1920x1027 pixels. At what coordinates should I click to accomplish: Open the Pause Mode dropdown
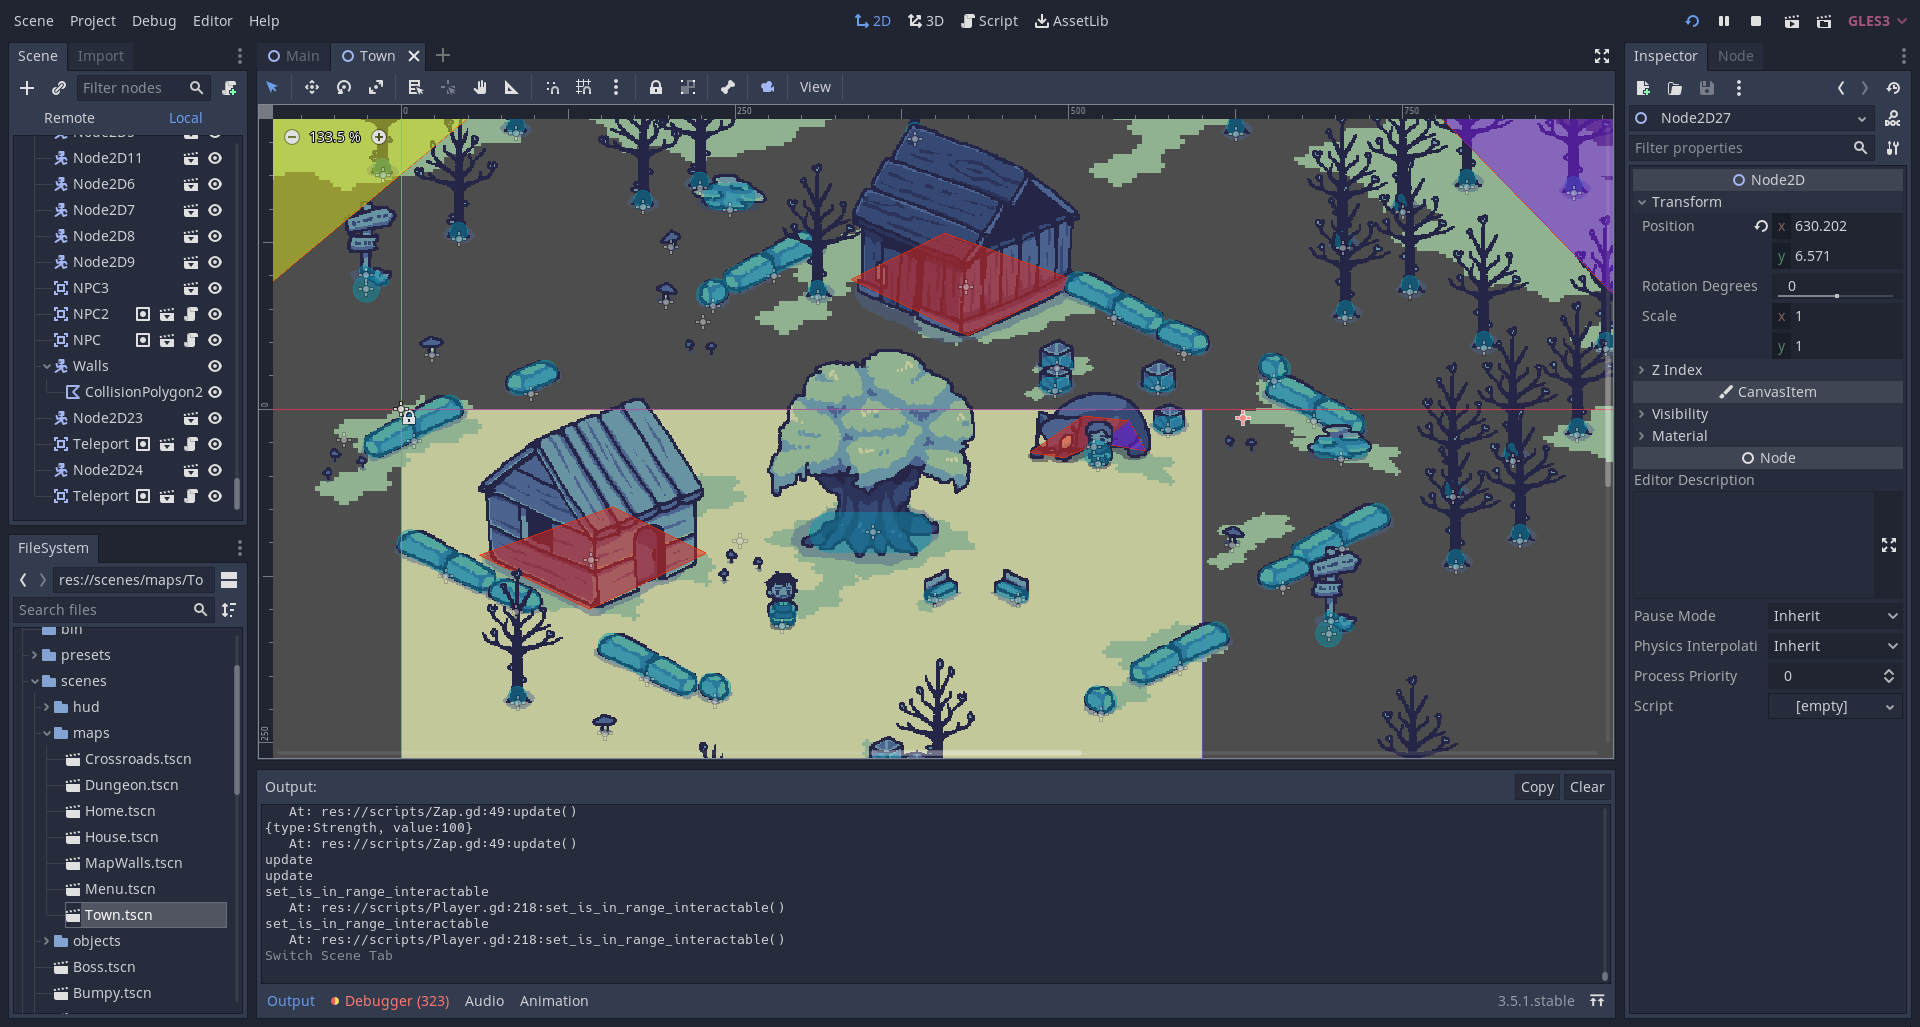[x=1834, y=616]
